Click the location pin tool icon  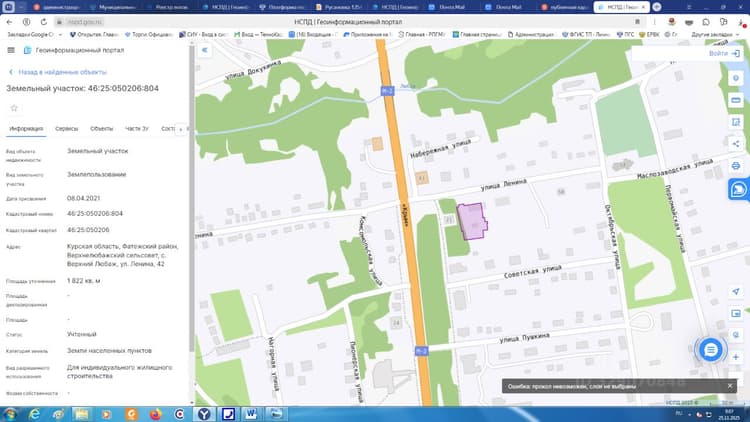pos(736,78)
